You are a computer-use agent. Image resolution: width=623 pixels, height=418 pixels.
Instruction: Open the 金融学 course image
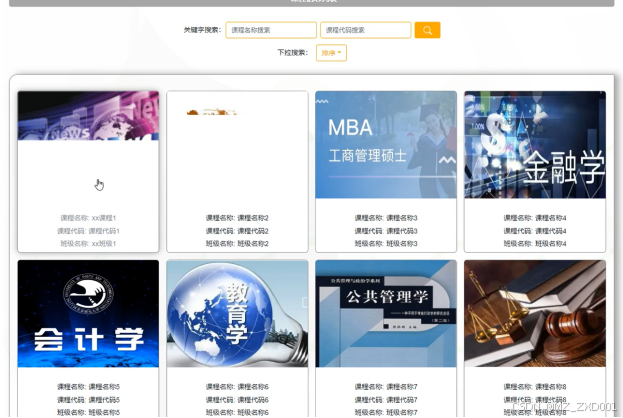click(535, 145)
